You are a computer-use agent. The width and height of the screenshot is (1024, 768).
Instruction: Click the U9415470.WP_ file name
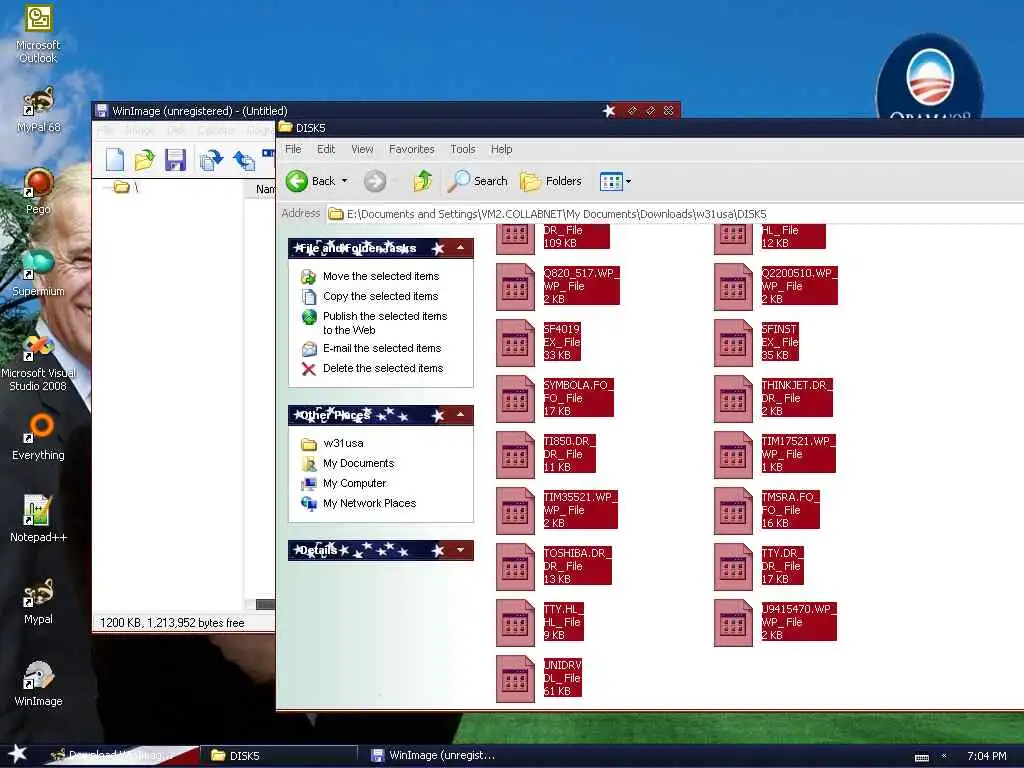point(799,610)
